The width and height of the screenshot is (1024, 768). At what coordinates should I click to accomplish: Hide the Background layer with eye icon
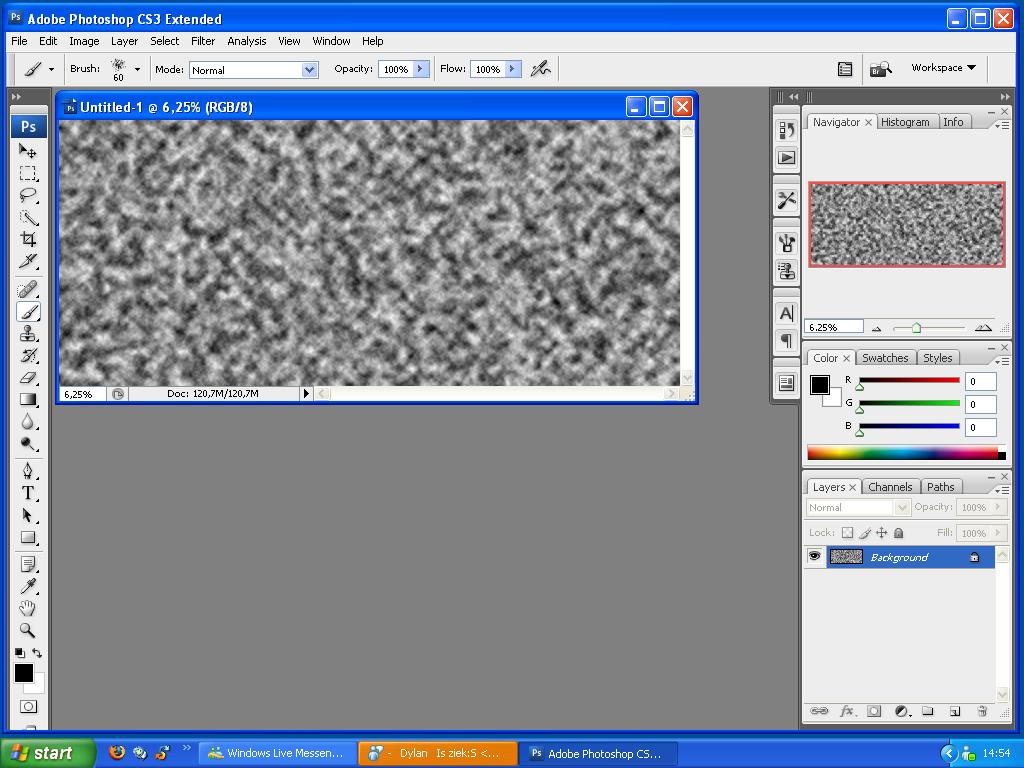pos(815,557)
